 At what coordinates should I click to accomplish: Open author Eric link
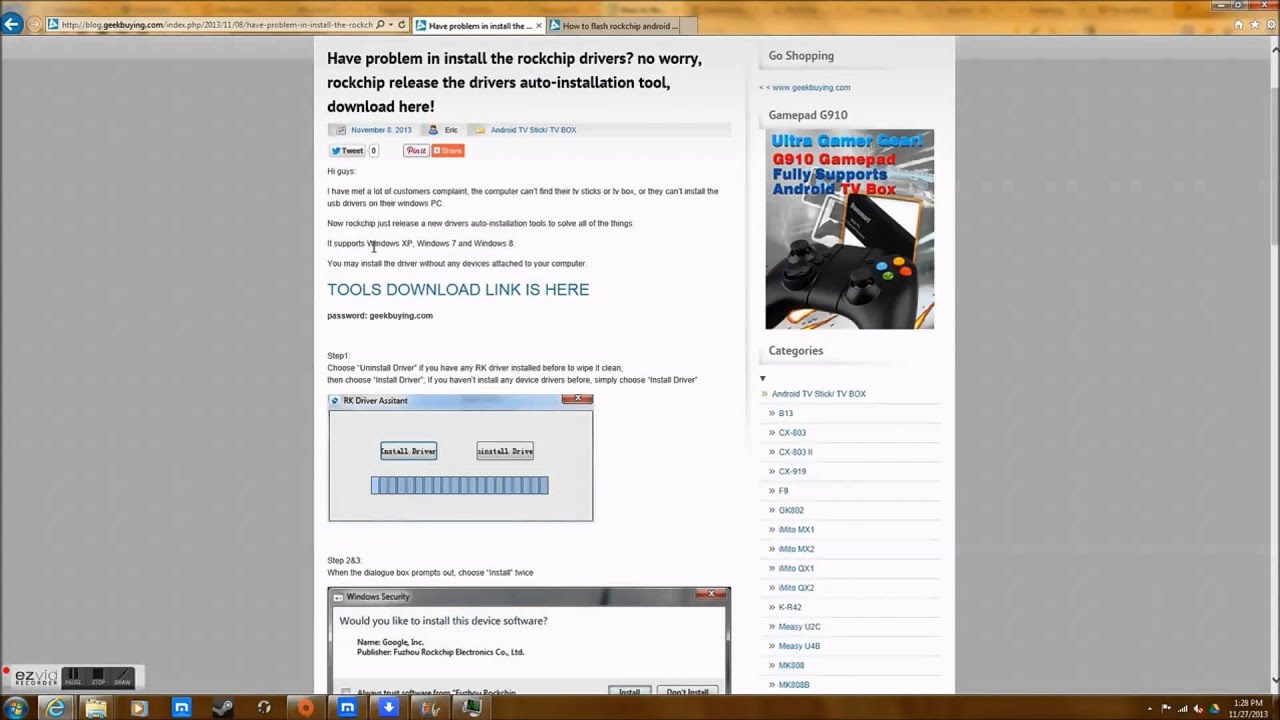tap(451, 130)
